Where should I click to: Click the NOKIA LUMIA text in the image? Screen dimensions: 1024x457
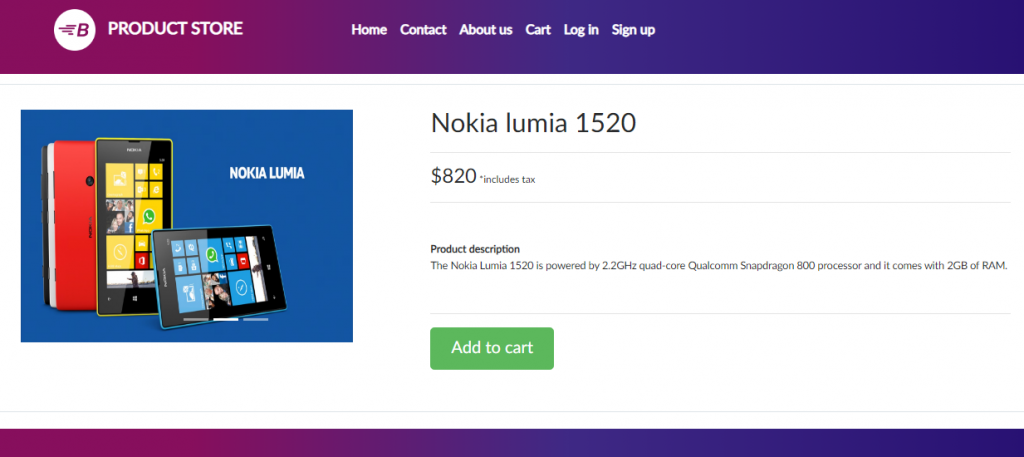pyautogui.click(x=267, y=173)
